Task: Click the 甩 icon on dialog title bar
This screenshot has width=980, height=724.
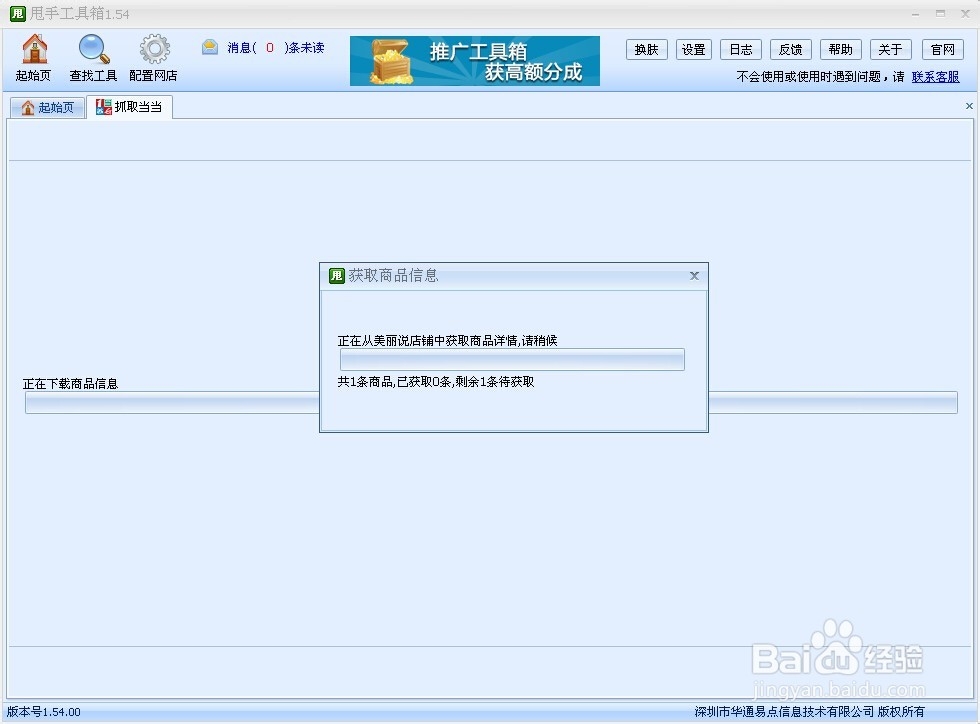Action: click(335, 275)
